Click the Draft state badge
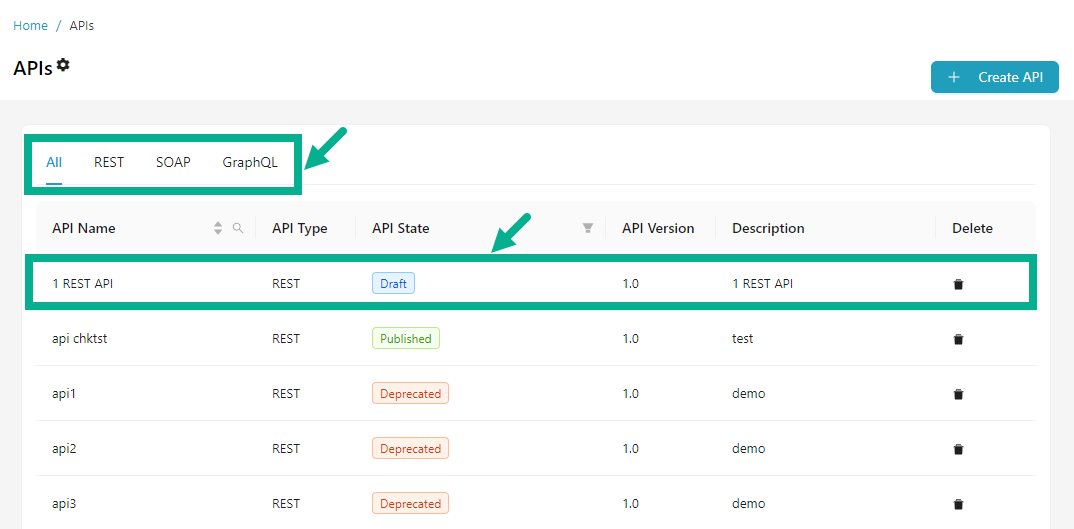This screenshot has width=1074, height=529. [393, 284]
